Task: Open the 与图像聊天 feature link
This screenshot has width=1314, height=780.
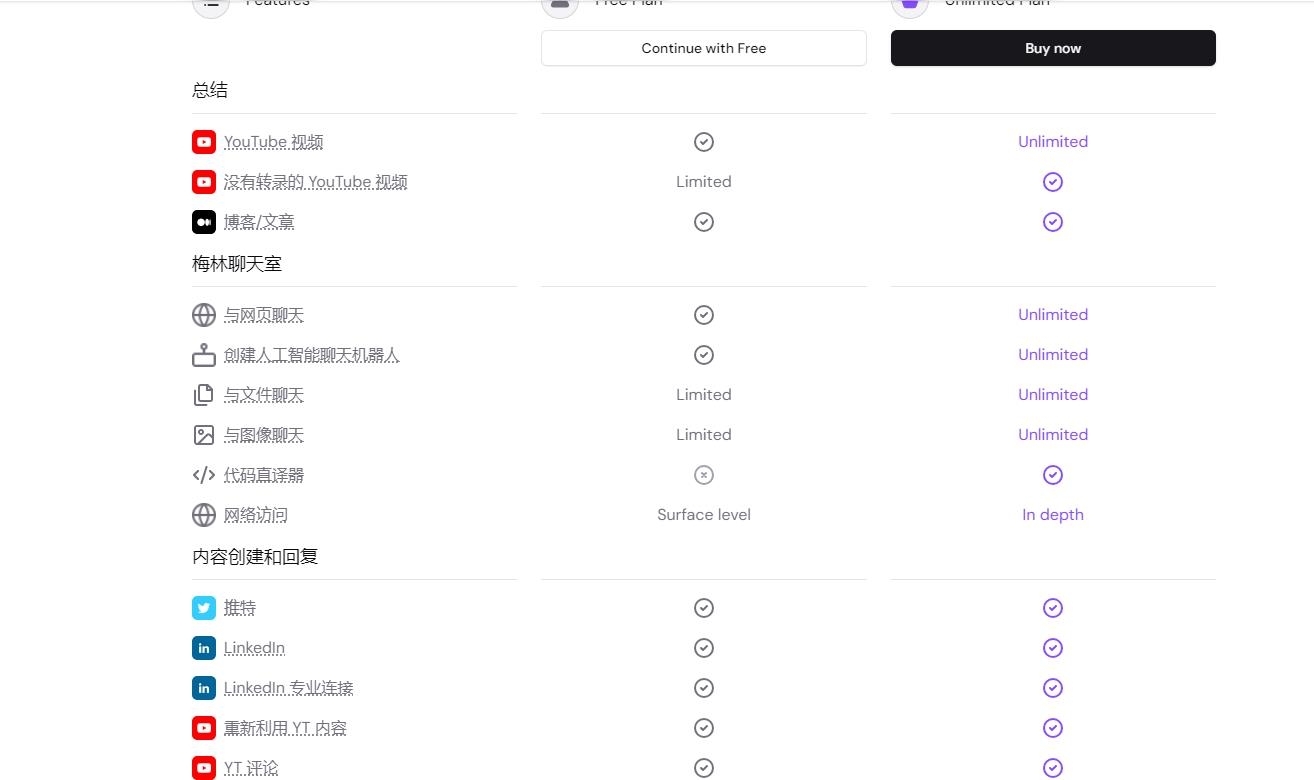Action: point(264,435)
